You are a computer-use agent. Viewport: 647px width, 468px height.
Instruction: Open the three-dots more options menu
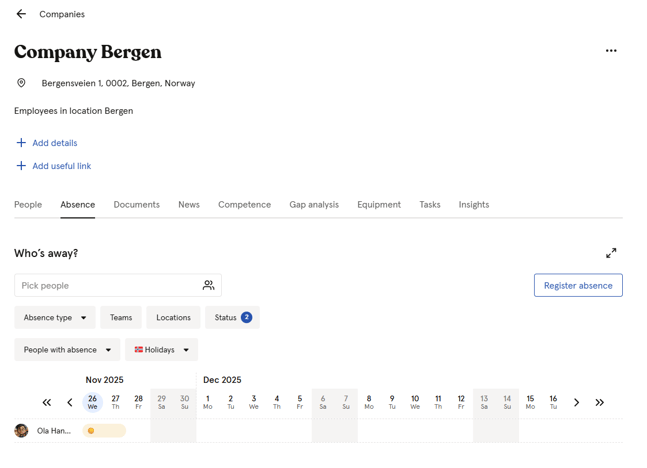(611, 51)
